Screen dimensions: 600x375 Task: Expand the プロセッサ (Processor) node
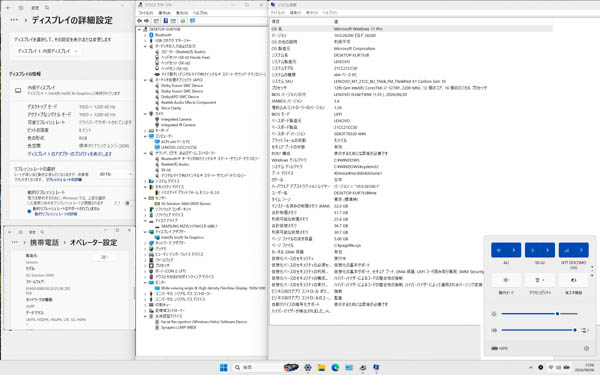(x=145, y=266)
